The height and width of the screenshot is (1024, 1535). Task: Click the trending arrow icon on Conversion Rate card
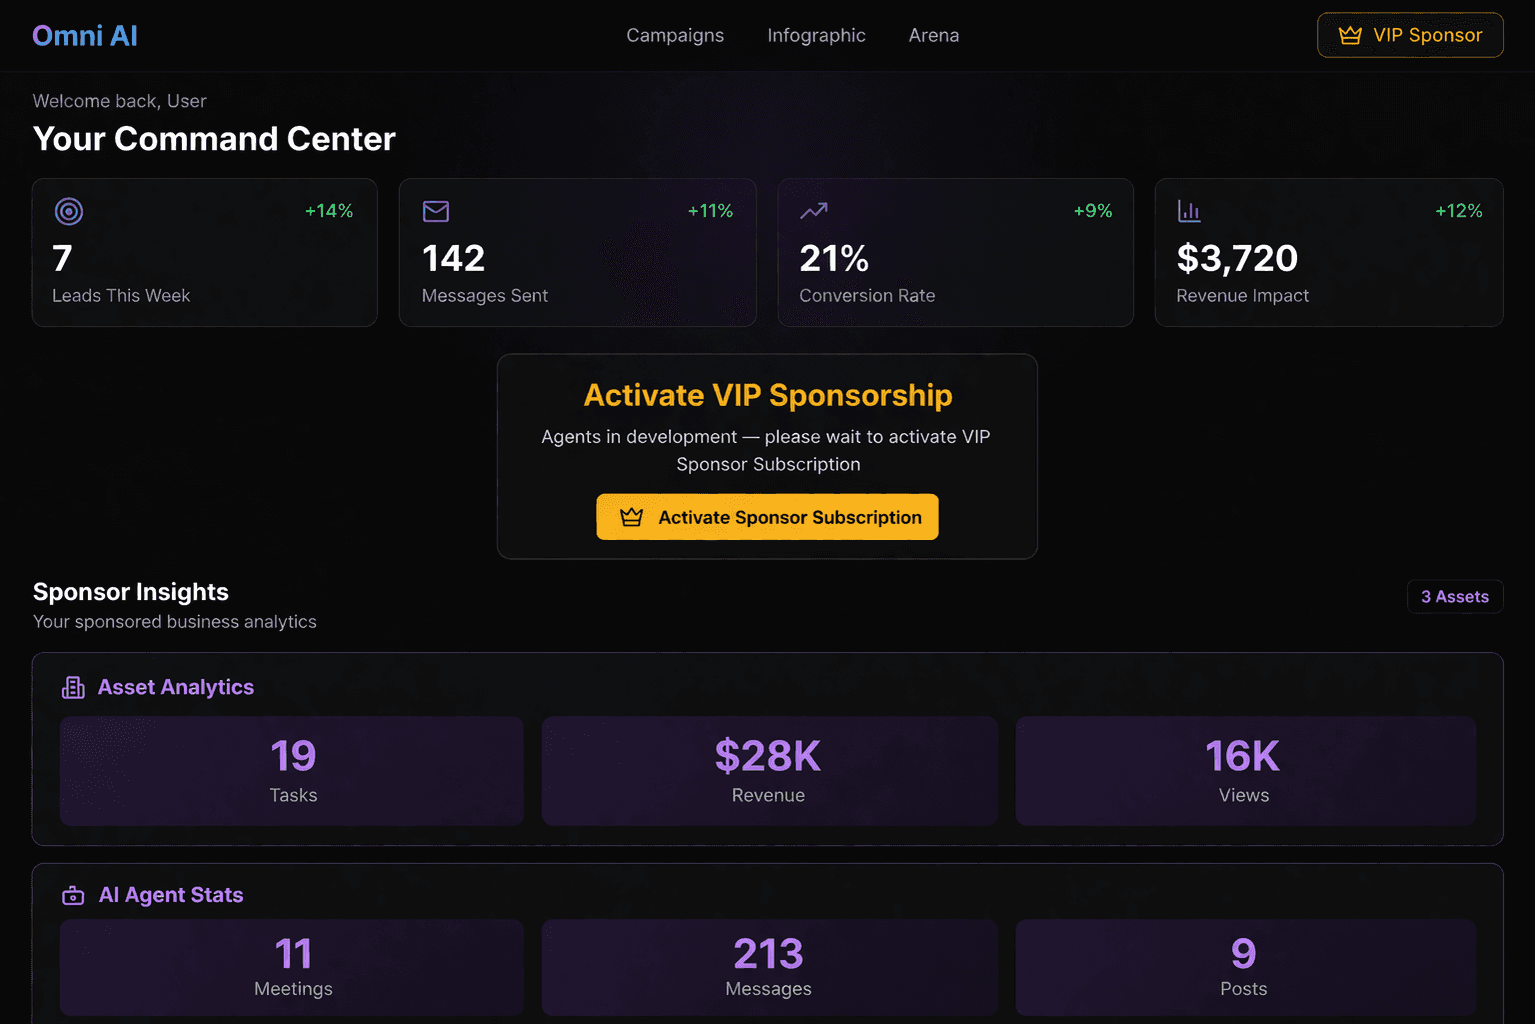[813, 211]
